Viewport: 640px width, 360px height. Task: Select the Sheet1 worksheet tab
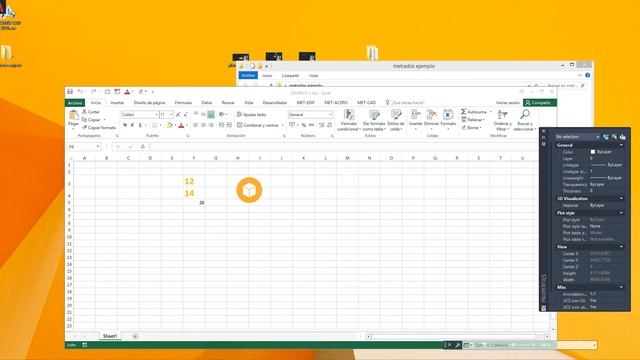[110, 336]
